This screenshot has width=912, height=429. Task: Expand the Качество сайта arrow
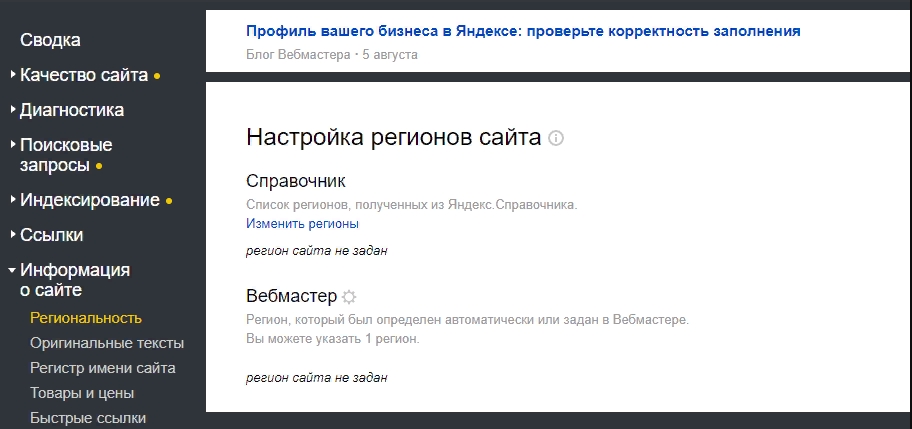point(13,74)
